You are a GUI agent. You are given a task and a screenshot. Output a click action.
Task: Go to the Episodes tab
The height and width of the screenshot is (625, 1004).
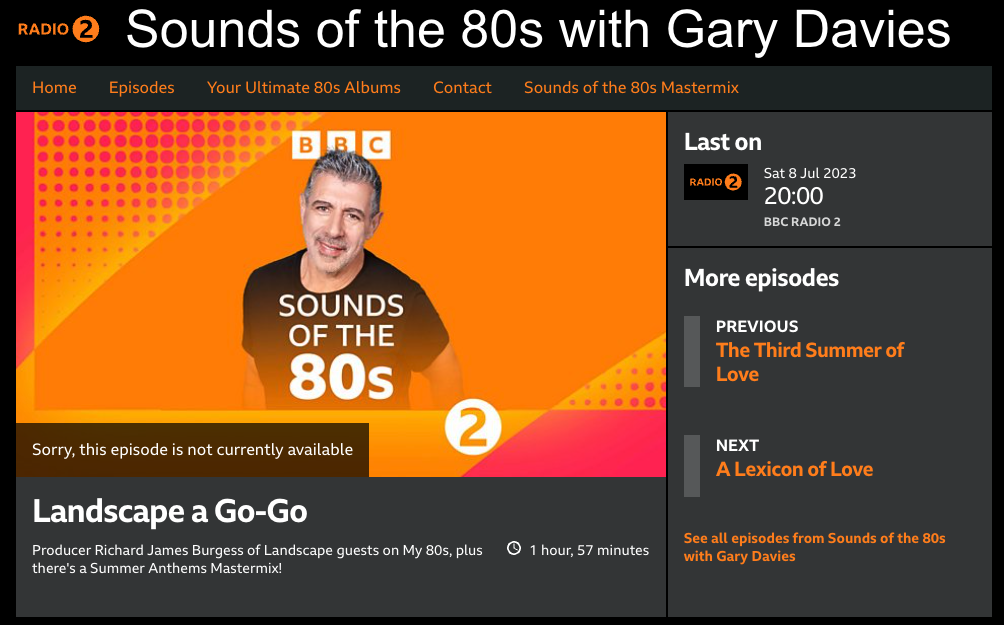[142, 88]
